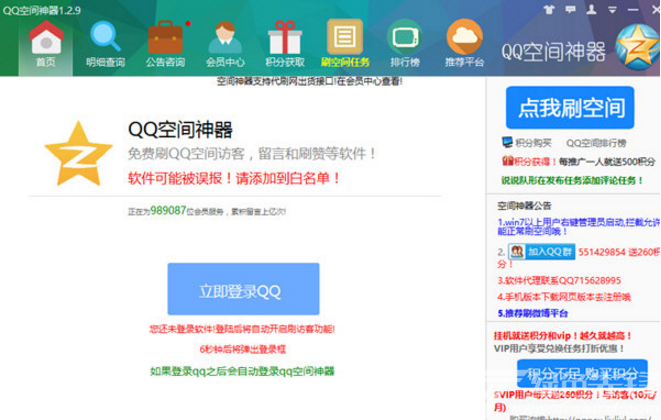Click 加入QQ群 button
Image resolution: width=661 pixels, height=420 pixels.
coord(542,252)
